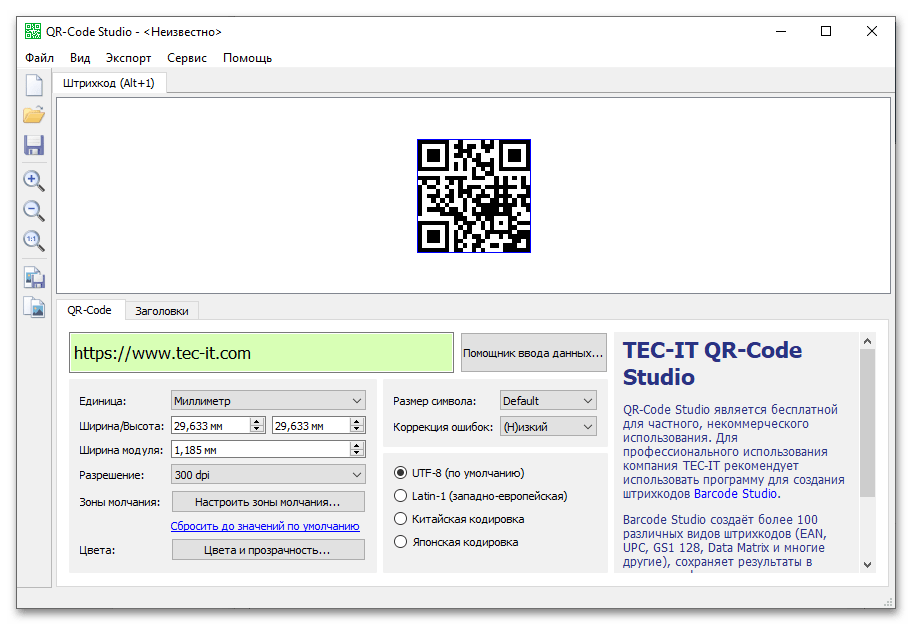Switch to the Заголовки tab
This screenshot has height=625, width=912.
[162, 311]
